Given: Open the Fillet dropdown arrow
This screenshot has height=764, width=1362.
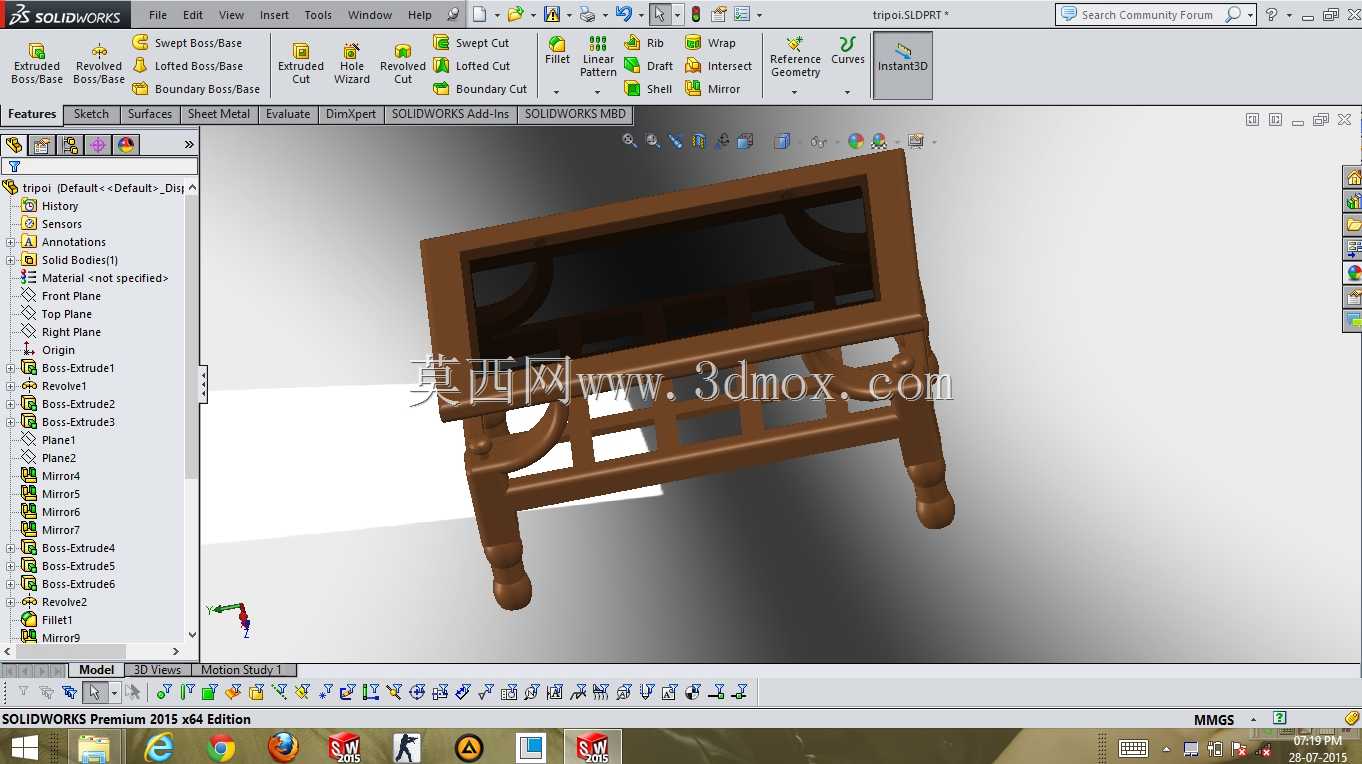Looking at the screenshot, I should 557,92.
